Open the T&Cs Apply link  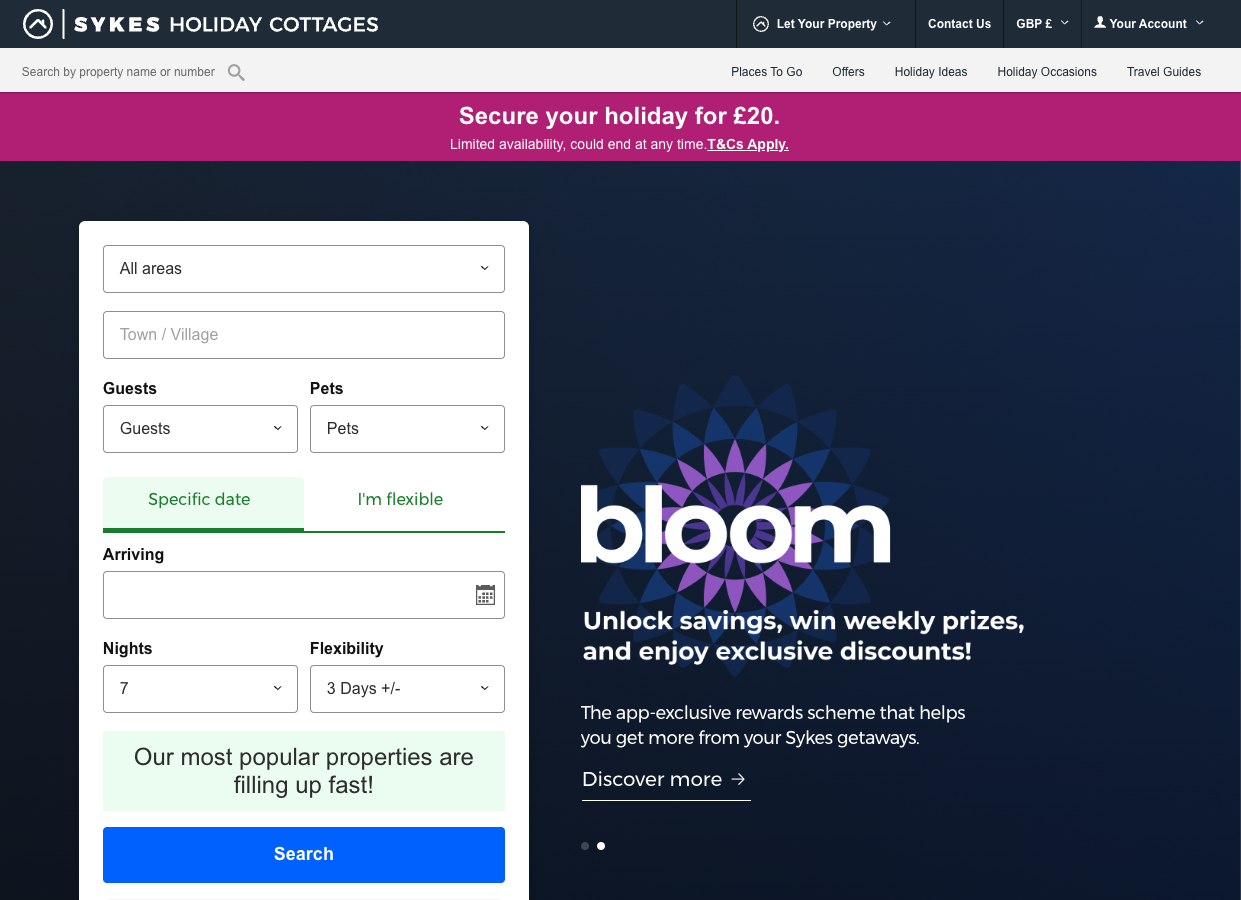[x=748, y=144]
